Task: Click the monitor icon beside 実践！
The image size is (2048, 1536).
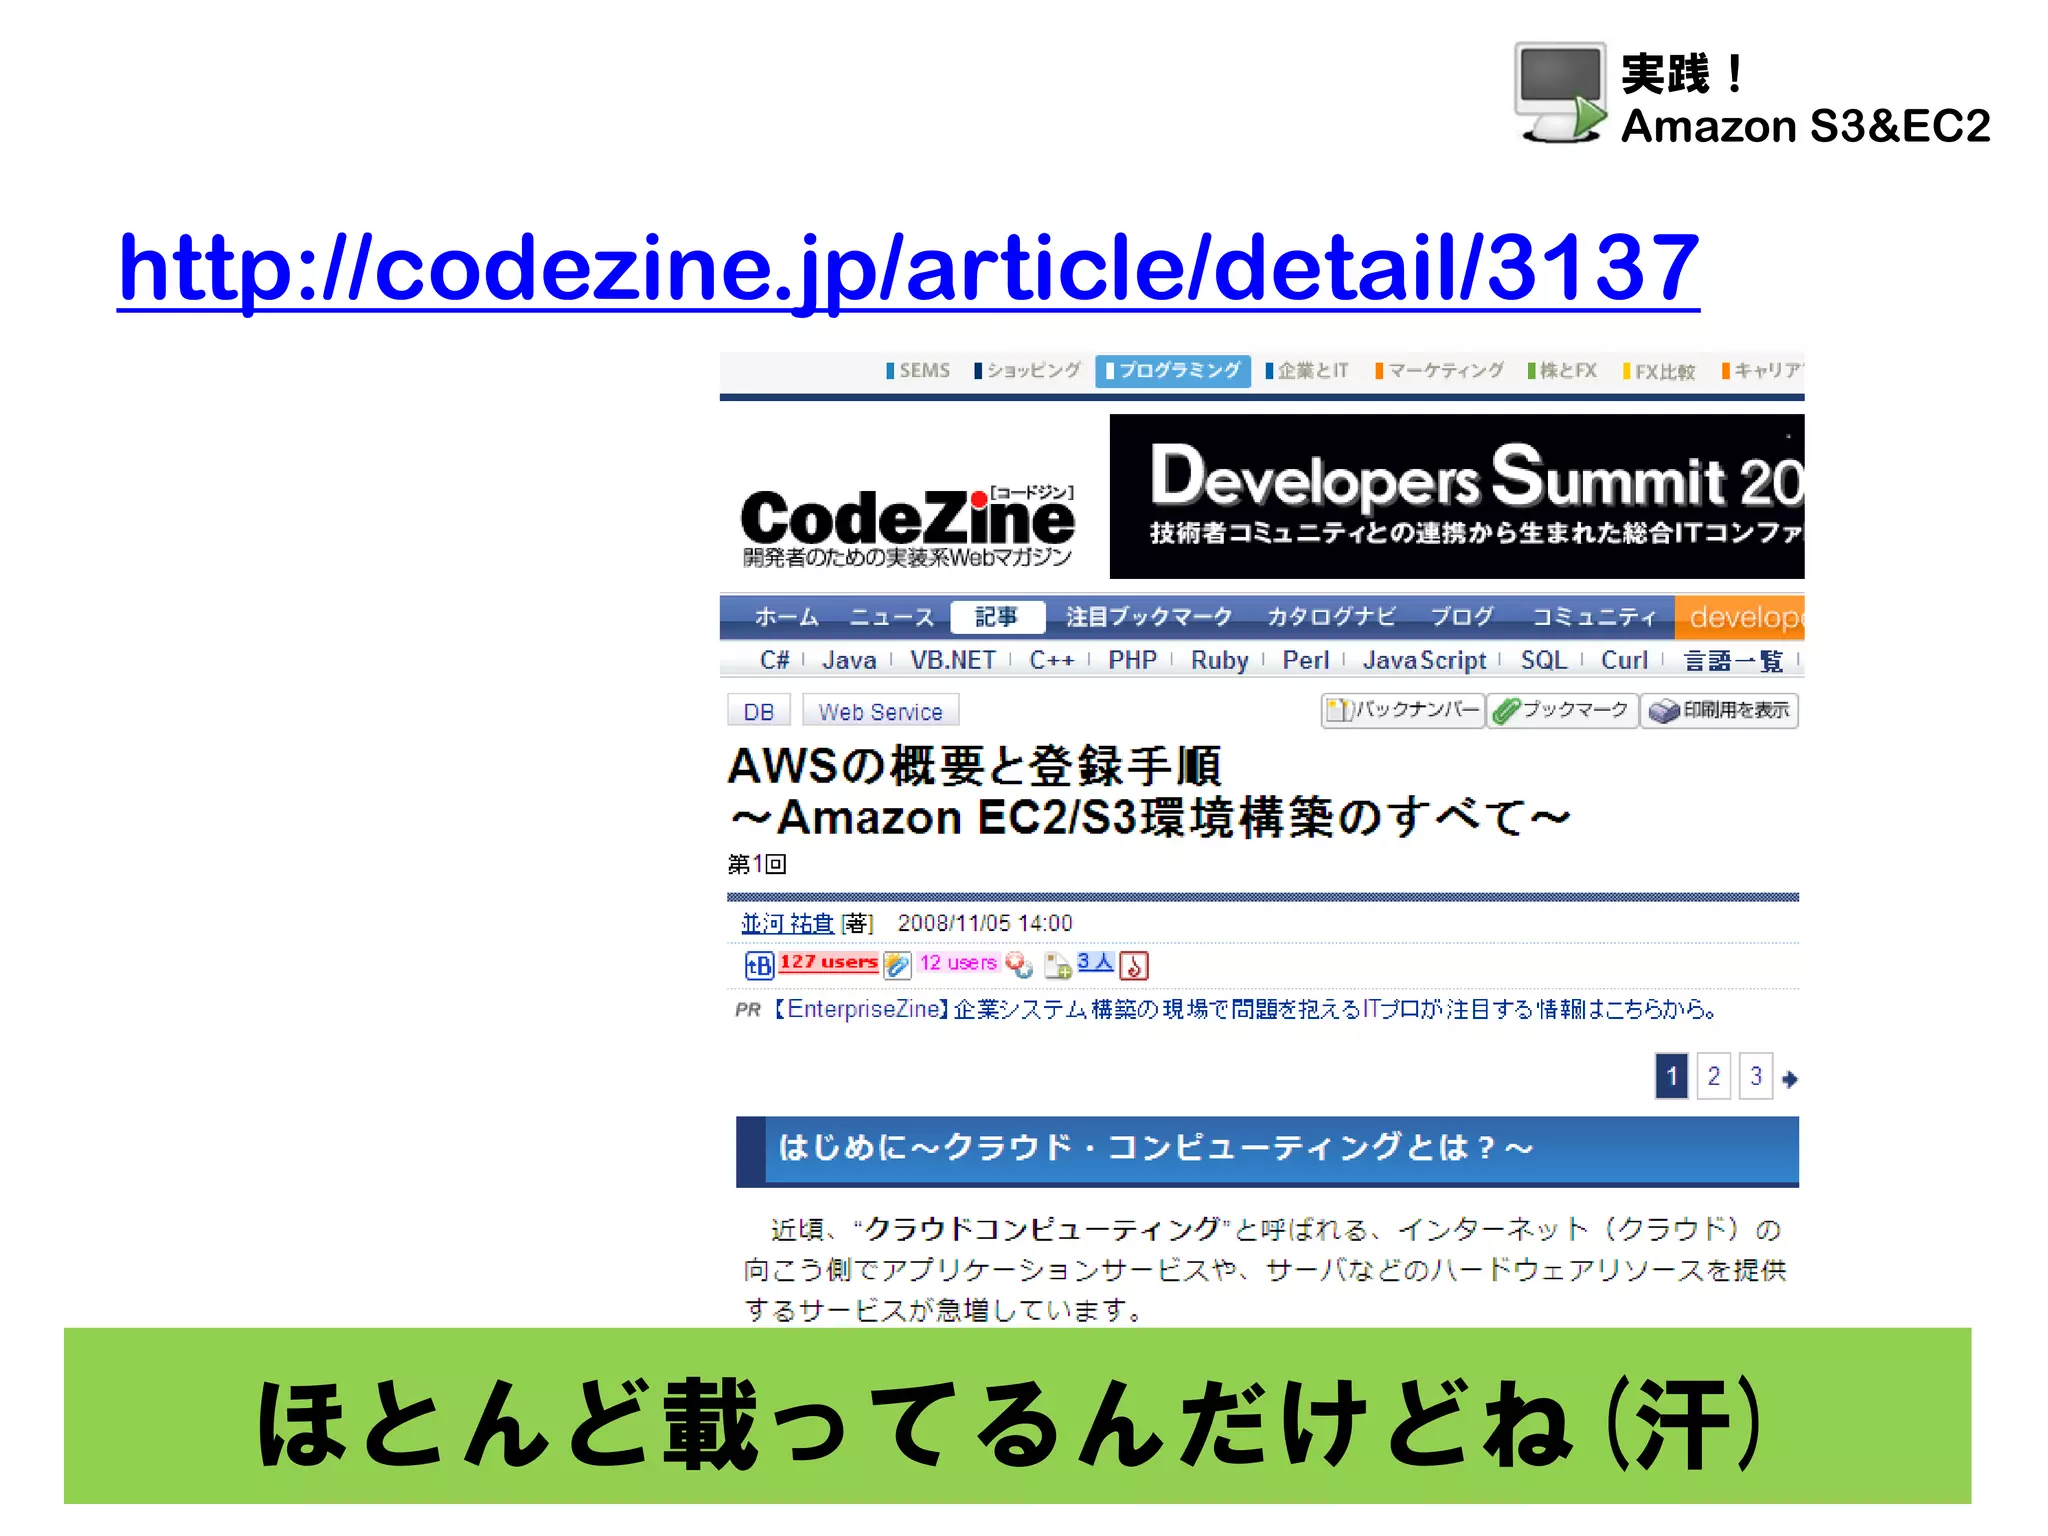Action: click(1560, 93)
